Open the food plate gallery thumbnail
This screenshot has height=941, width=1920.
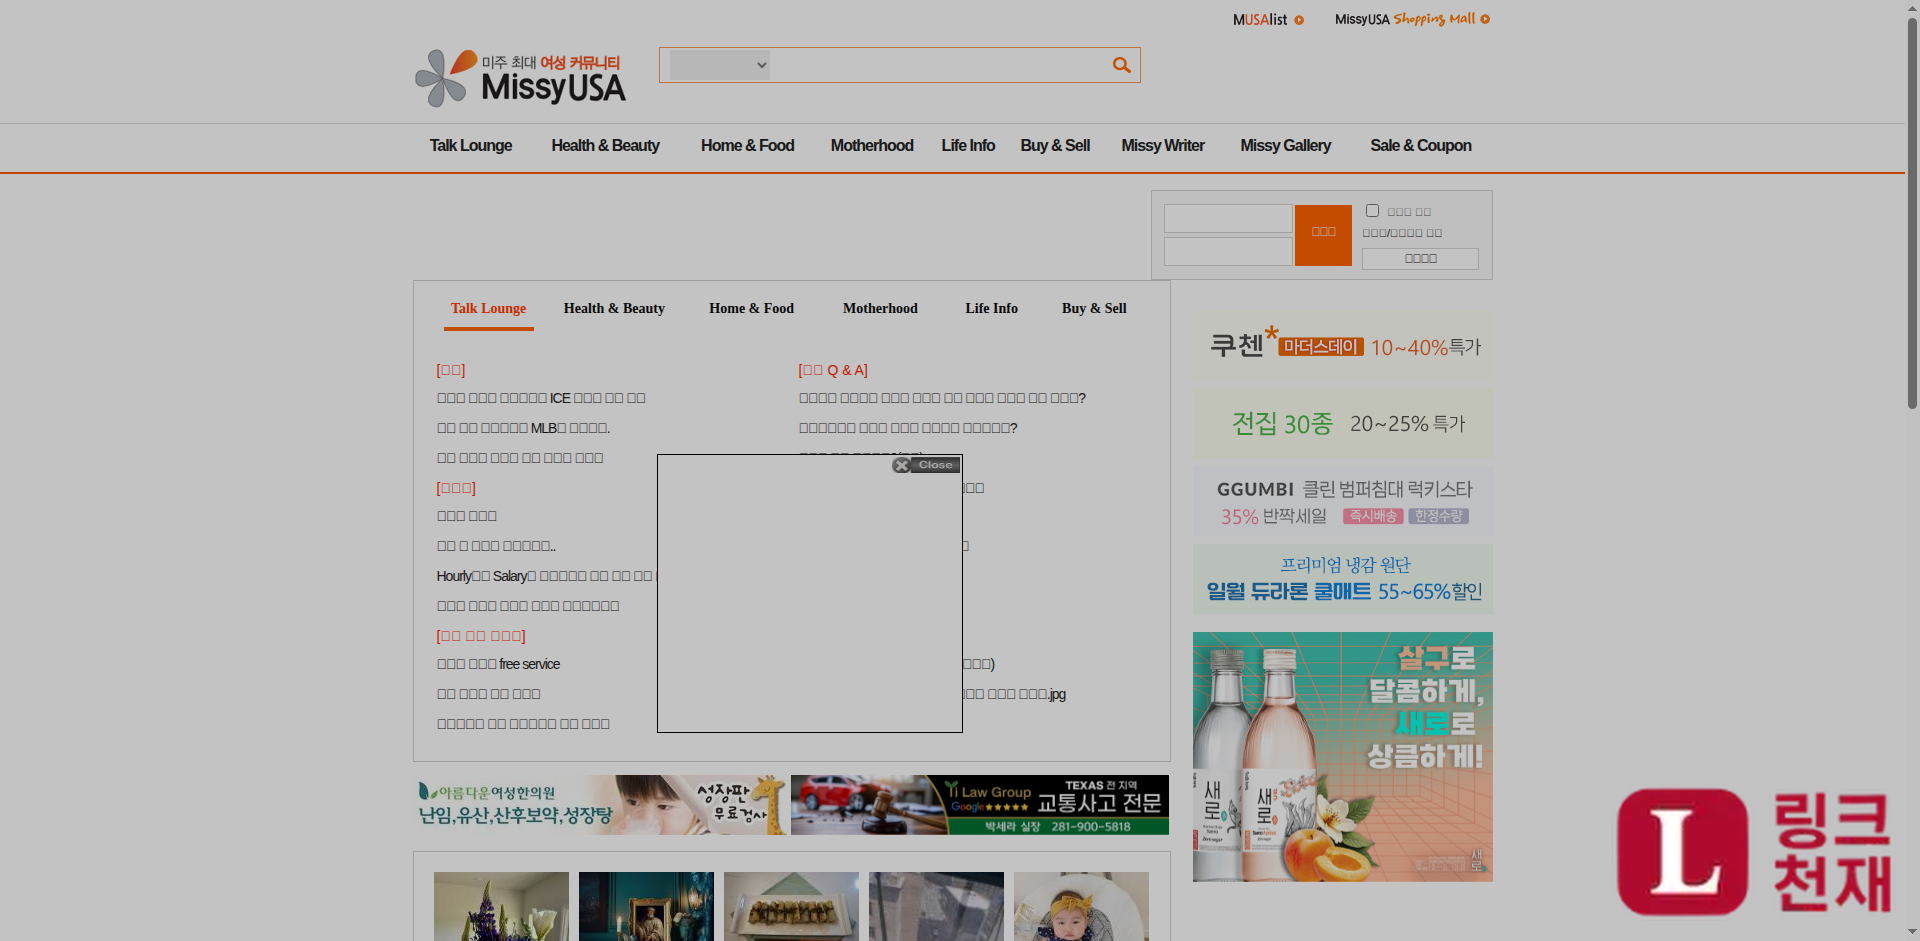[791, 906]
